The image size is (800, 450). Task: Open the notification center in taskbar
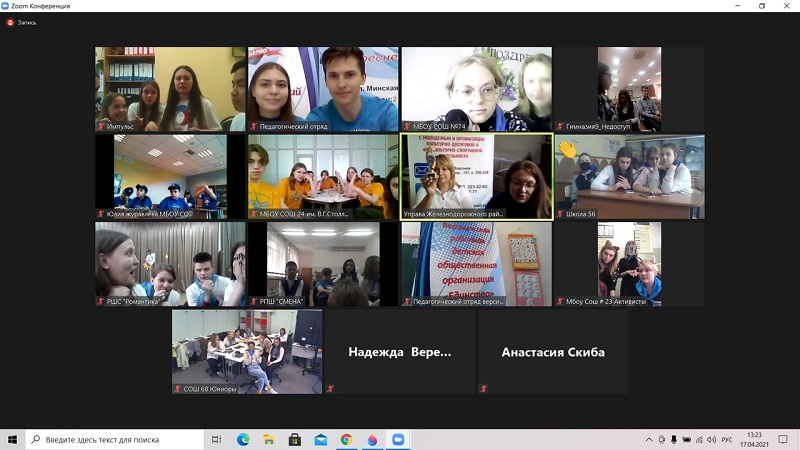[x=785, y=439]
